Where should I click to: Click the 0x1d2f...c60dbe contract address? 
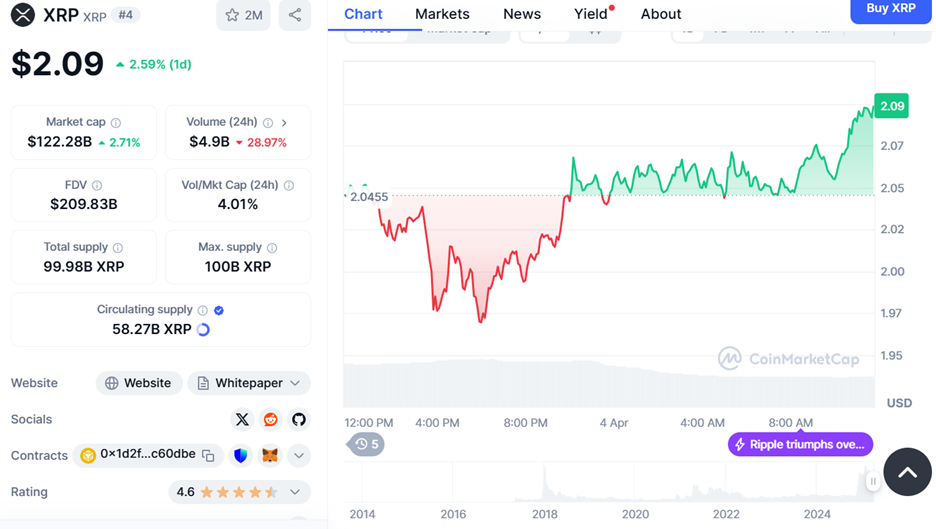coord(147,454)
